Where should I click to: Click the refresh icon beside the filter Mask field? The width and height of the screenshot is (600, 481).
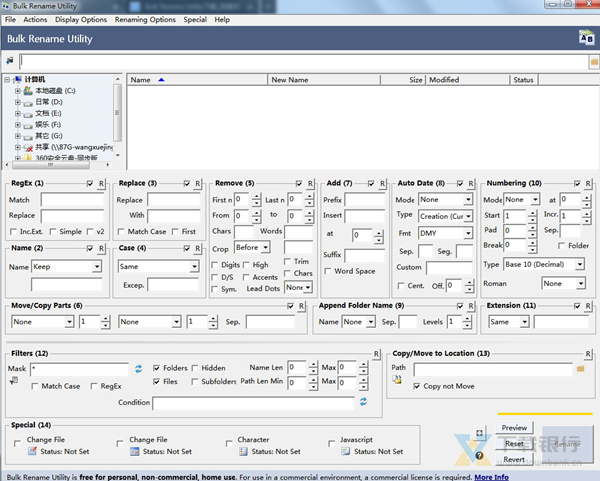tap(139, 369)
